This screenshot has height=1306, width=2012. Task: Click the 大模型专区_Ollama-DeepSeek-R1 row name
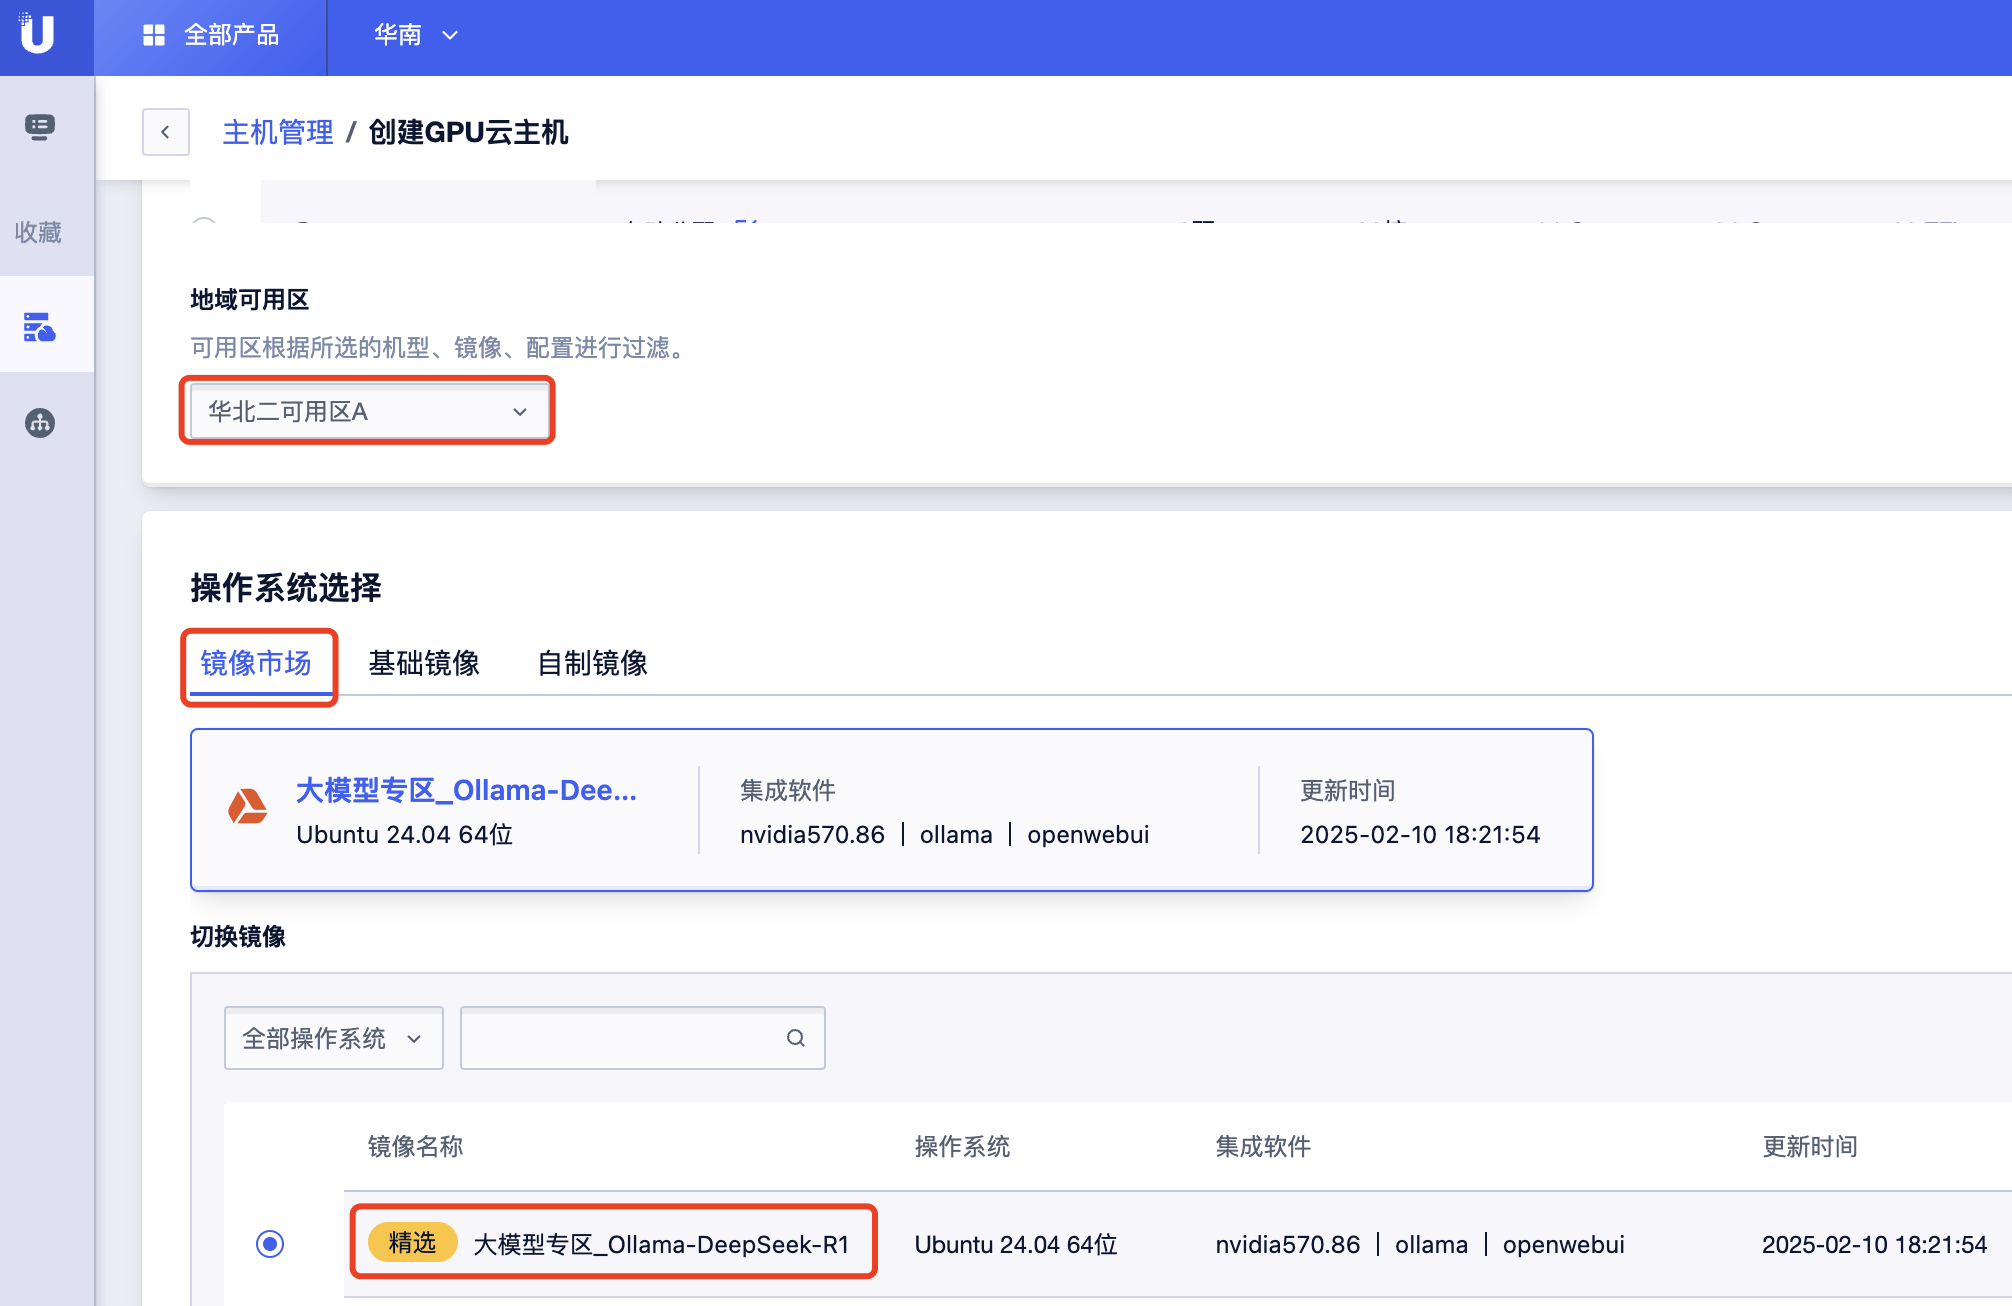click(660, 1244)
